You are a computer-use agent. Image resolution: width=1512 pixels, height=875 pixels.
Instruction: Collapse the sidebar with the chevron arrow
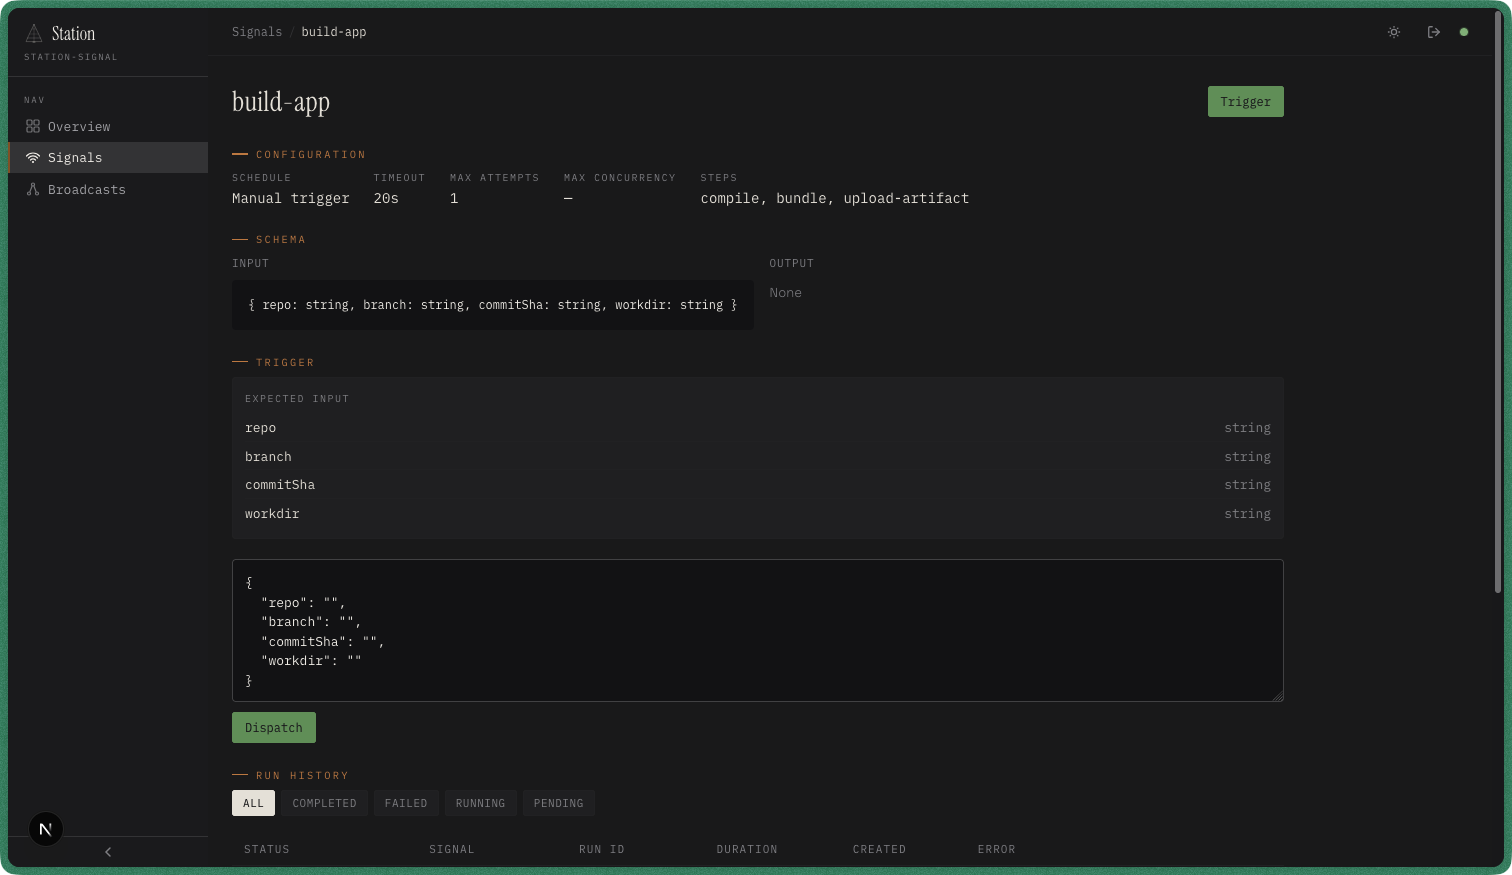click(107, 851)
